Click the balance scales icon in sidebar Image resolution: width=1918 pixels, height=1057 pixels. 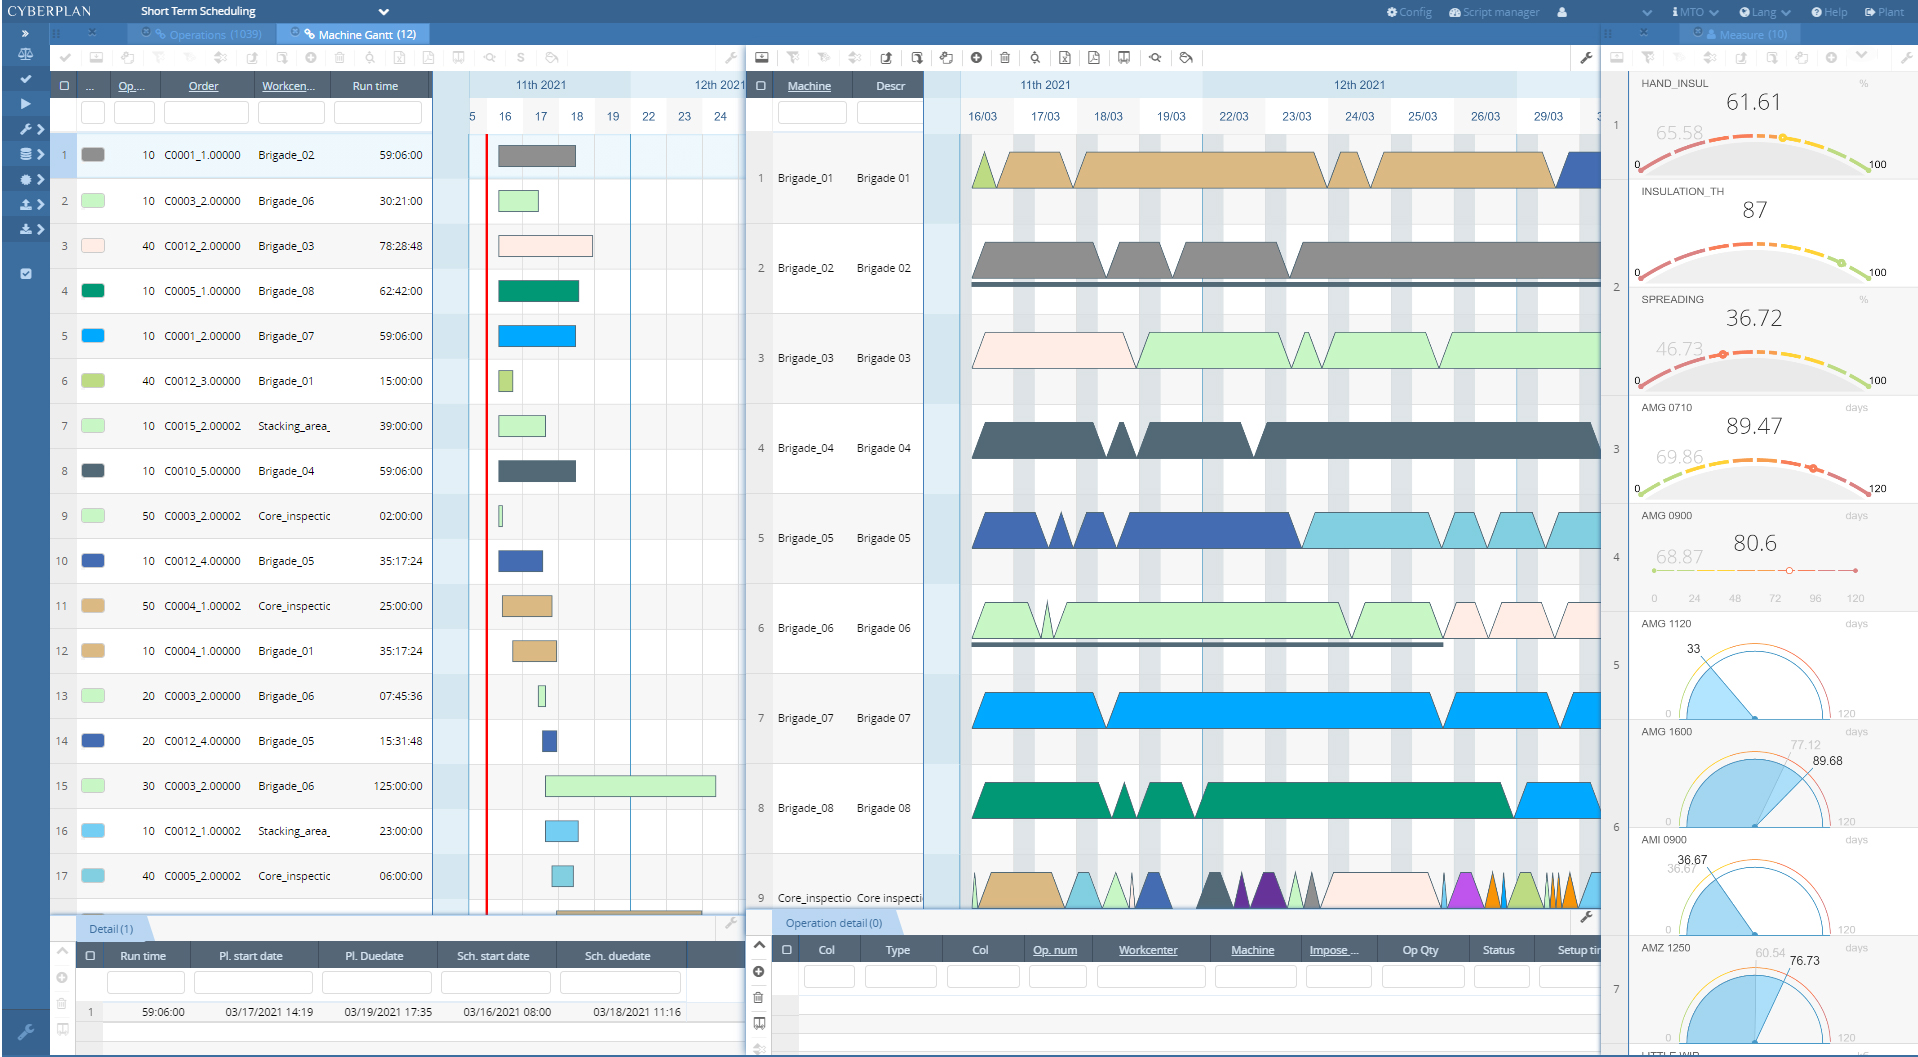tap(25, 54)
